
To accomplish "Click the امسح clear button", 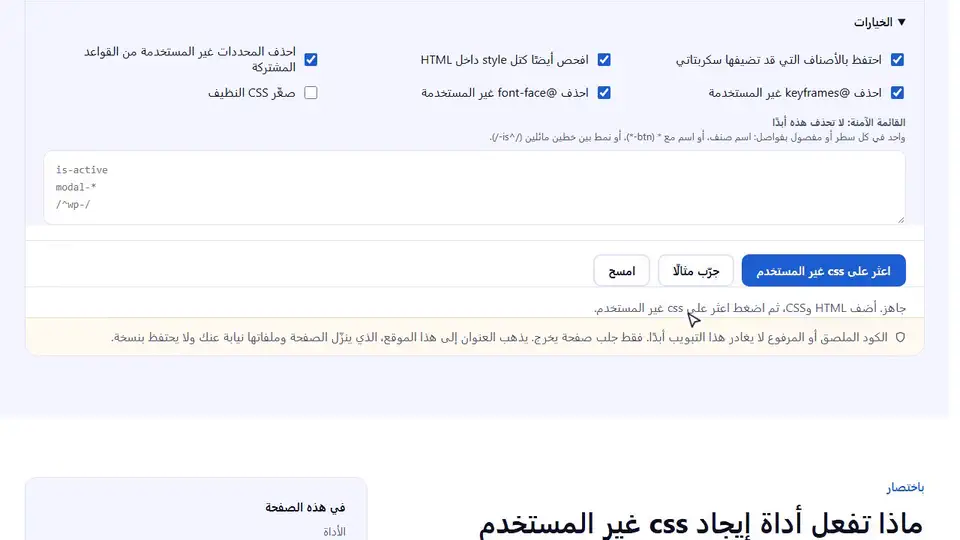I will (x=621, y=271).
